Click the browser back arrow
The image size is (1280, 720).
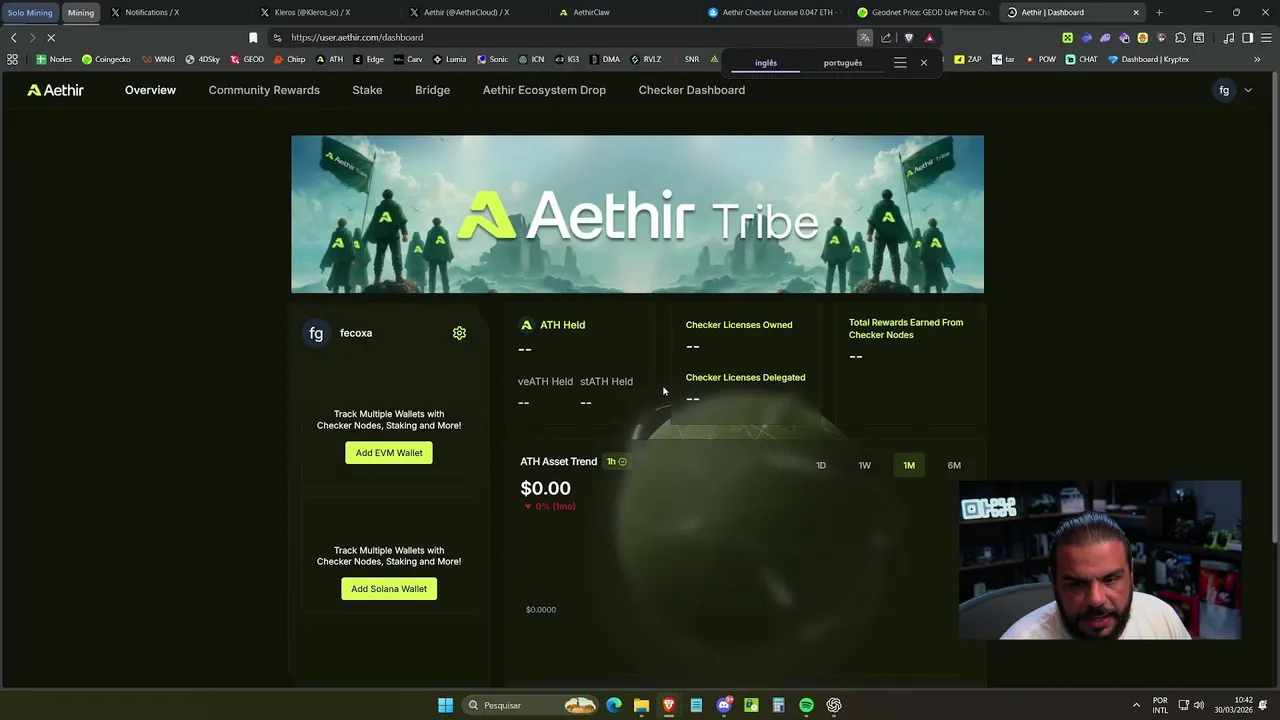[x=14, y=38]
